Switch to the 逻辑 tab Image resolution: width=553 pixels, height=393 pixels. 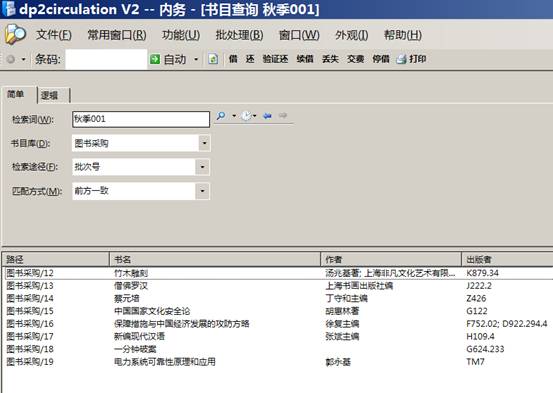tap(53, 95)
